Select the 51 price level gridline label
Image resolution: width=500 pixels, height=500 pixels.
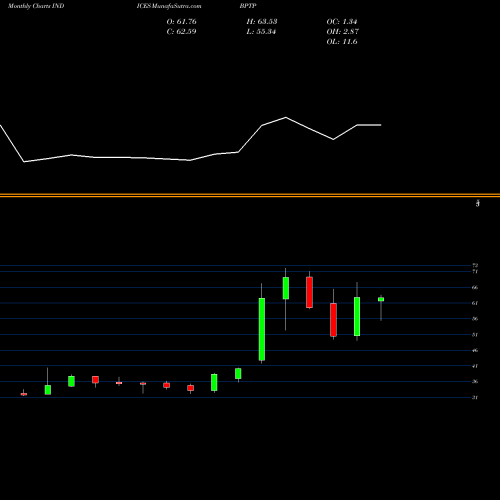(x=475, y=335)
